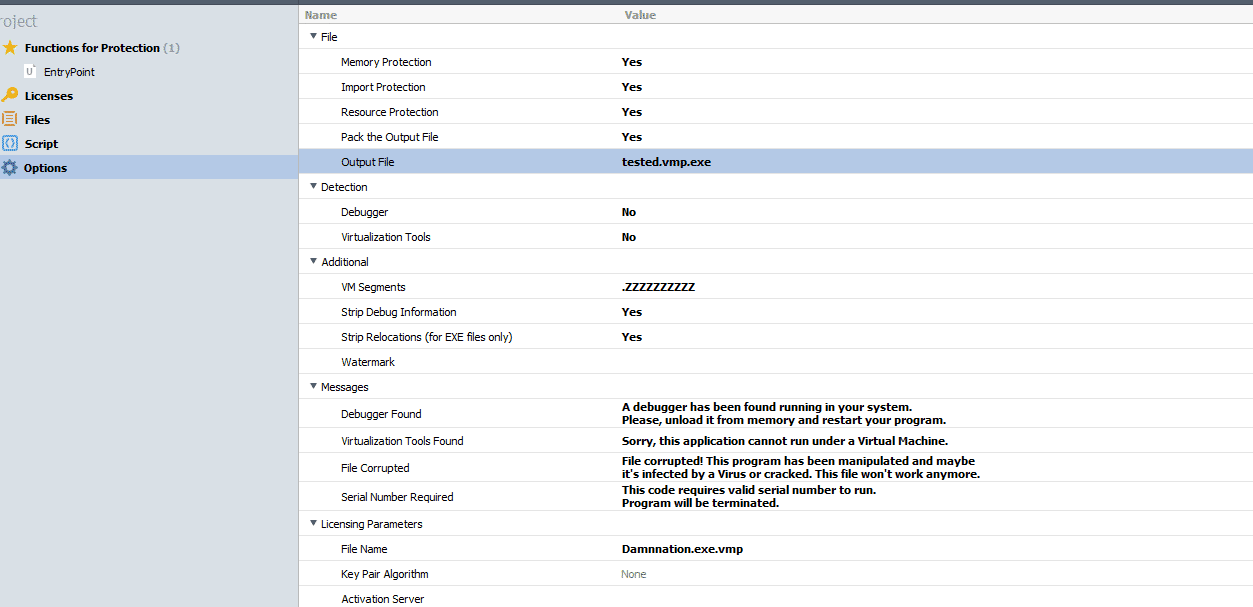Screen dimensions: 1253x607
Task: Open the Files section
Action: click(x=37, y=120)
